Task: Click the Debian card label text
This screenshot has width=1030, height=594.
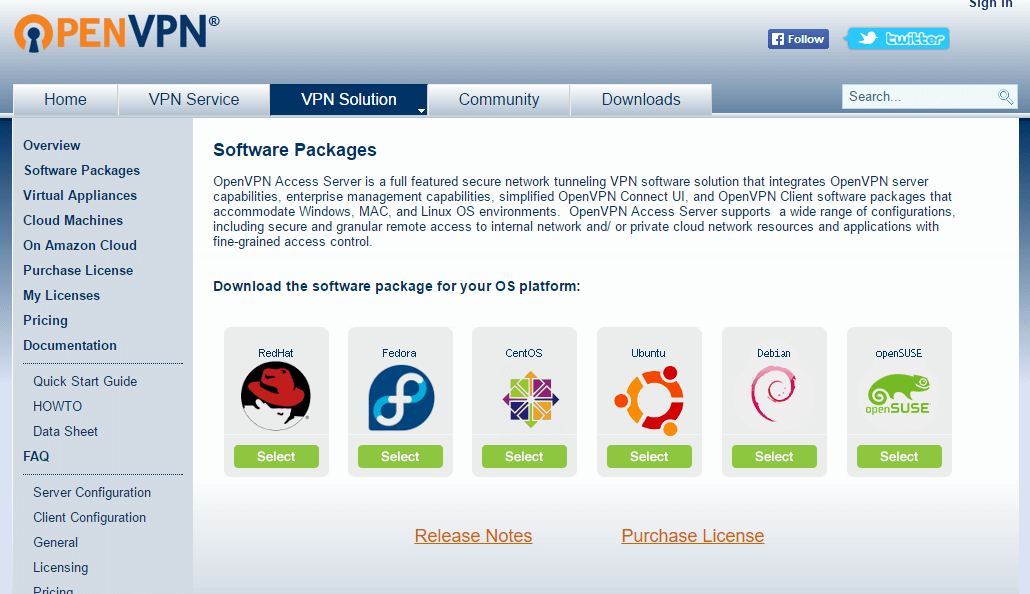Action: [x=774, y=353]
